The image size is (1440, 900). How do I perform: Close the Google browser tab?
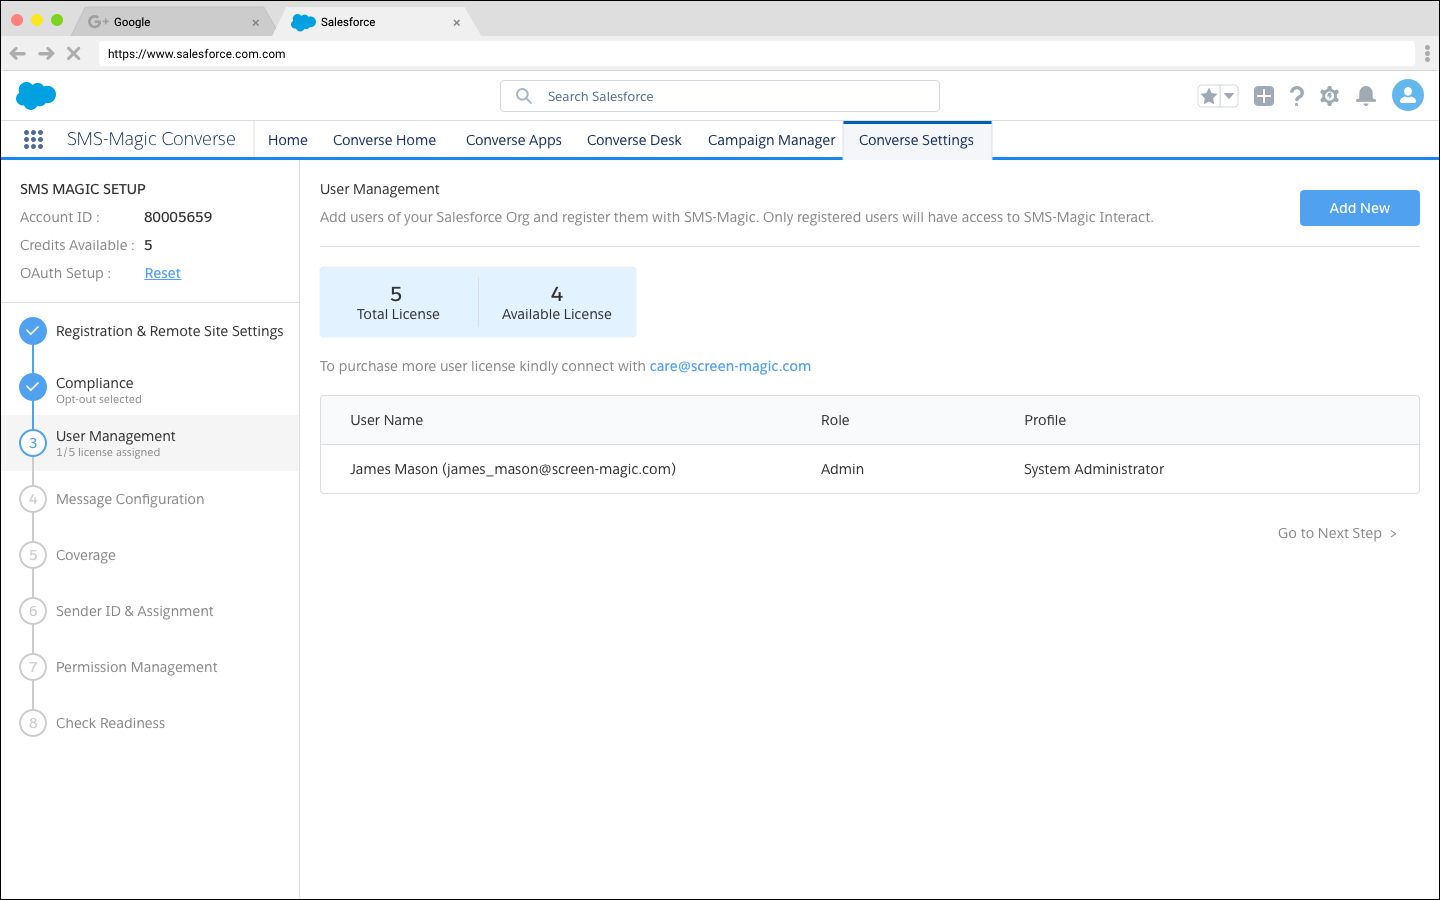click(x=255, y=22)
